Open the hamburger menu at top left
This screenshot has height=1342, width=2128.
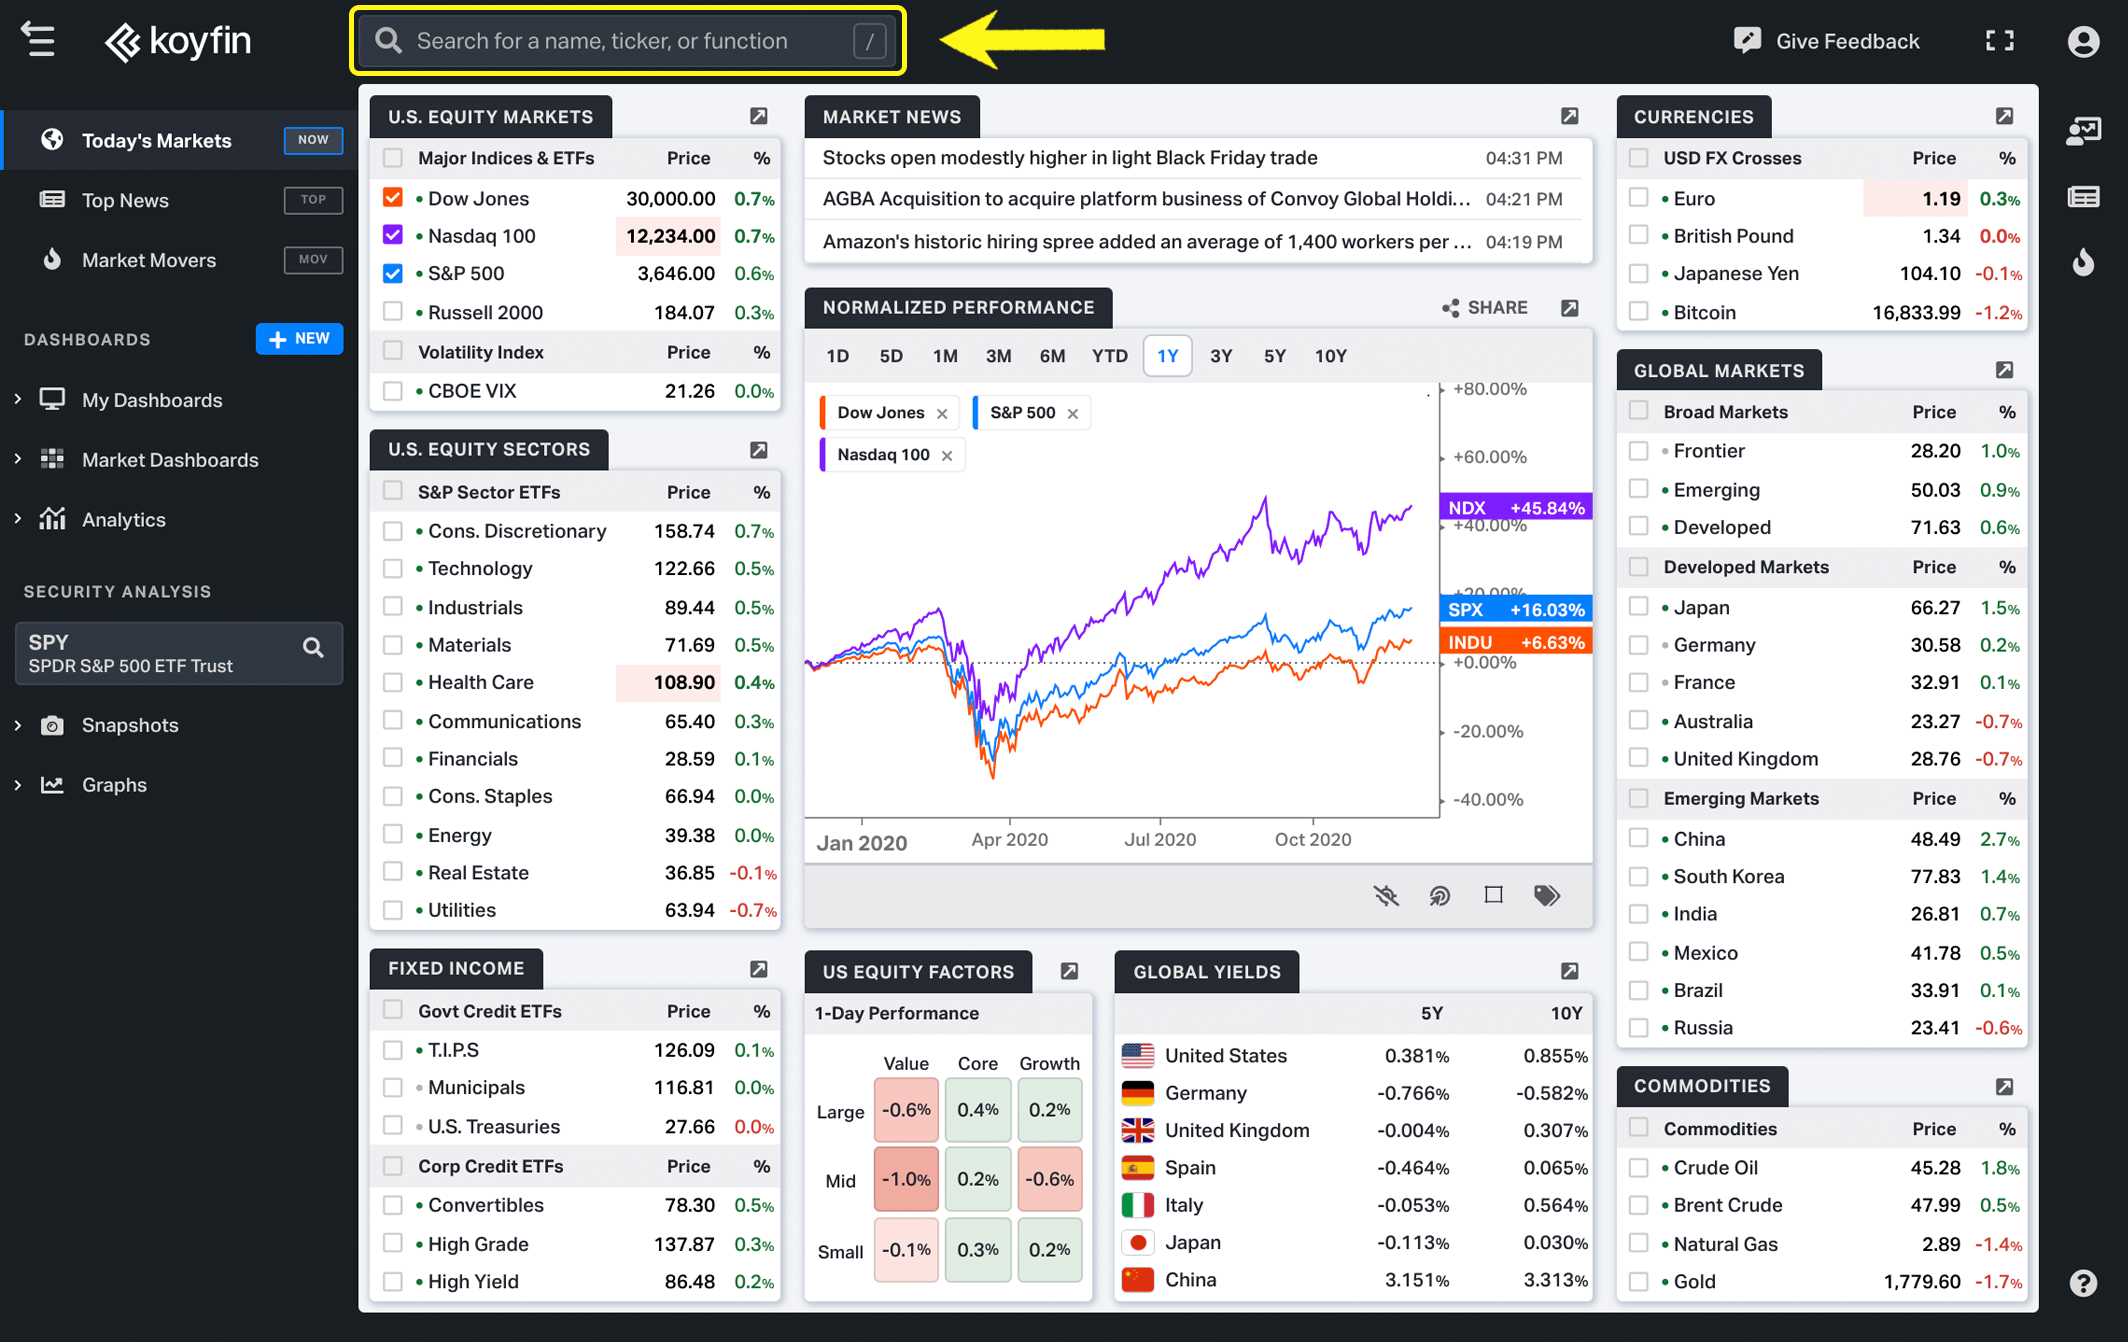38,40
